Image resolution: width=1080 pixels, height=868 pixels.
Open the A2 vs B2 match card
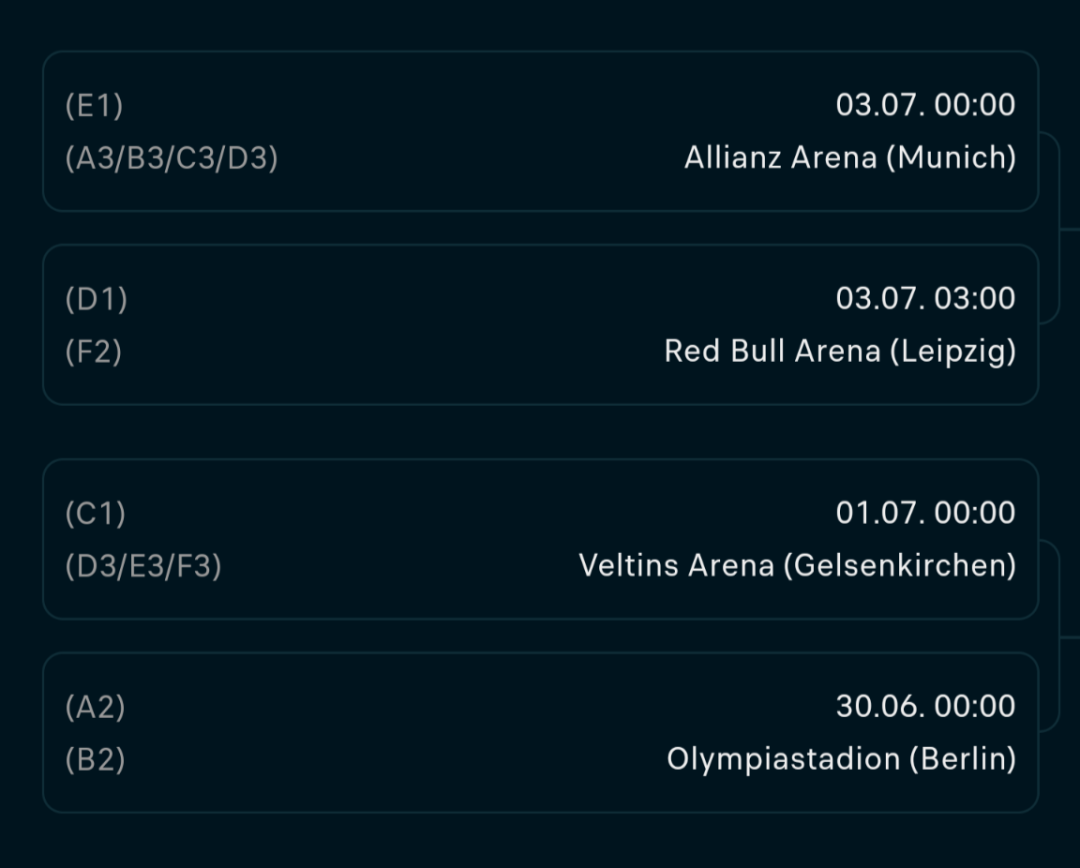[541, 732]
